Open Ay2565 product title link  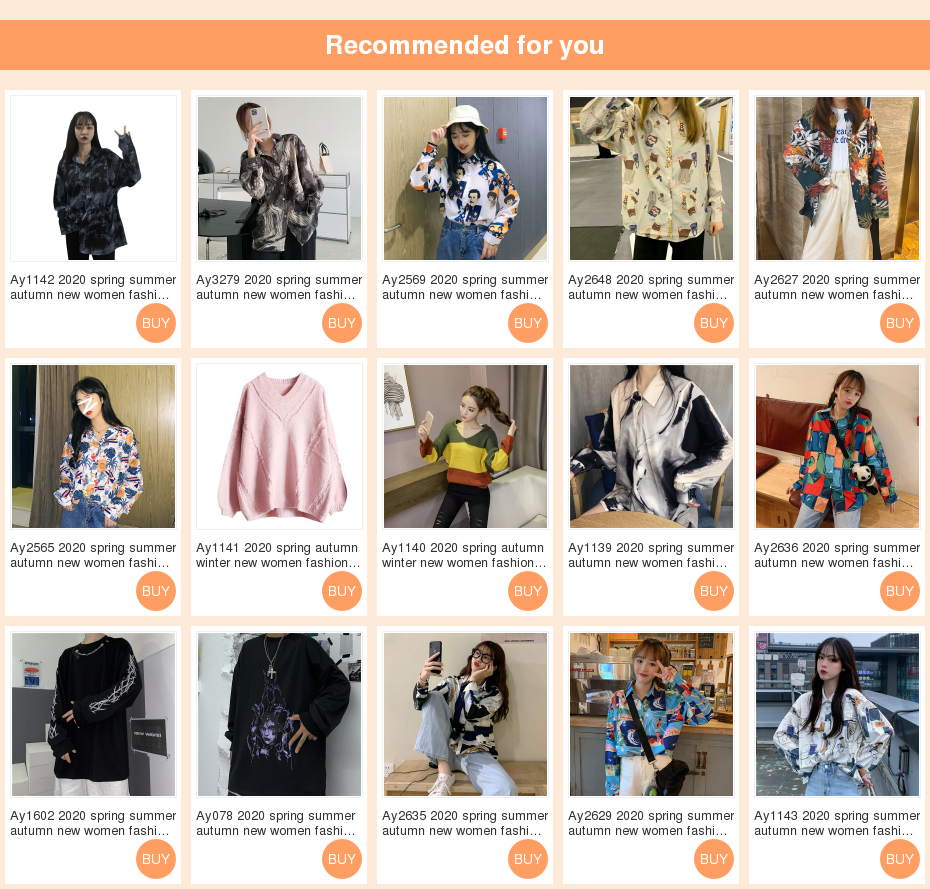(x=93, y=555)
